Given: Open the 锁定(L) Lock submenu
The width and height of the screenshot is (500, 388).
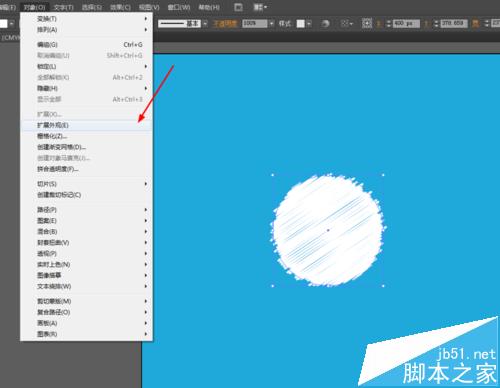Looking at the screenshot, I should point(87,67).
